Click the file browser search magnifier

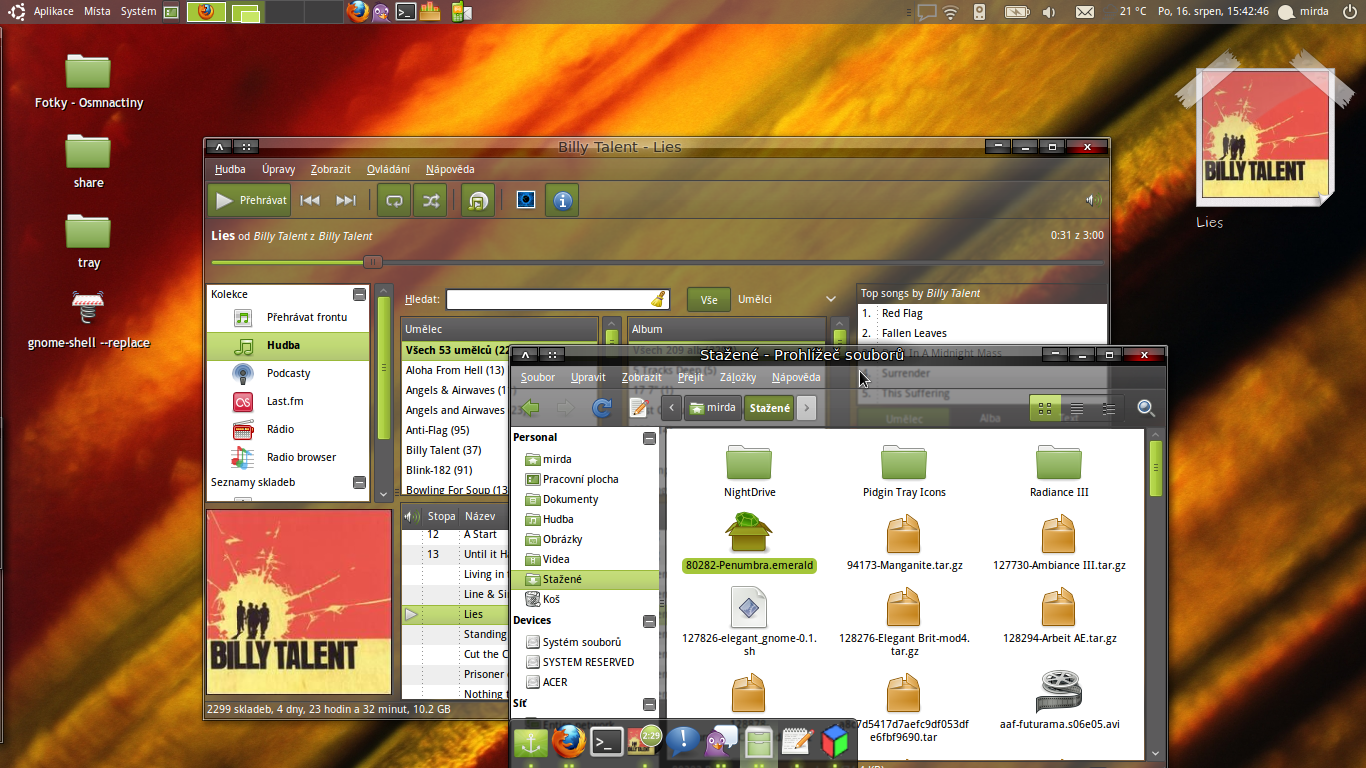1146,408
